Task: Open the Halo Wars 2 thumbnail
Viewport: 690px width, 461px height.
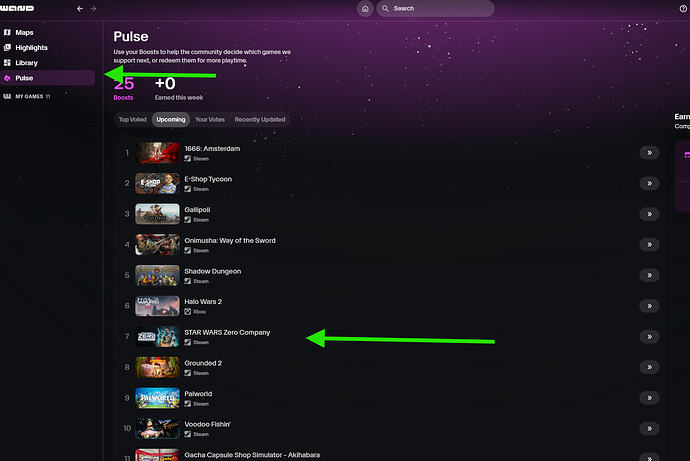Action: pyautogui.click(x=158, y=306)
